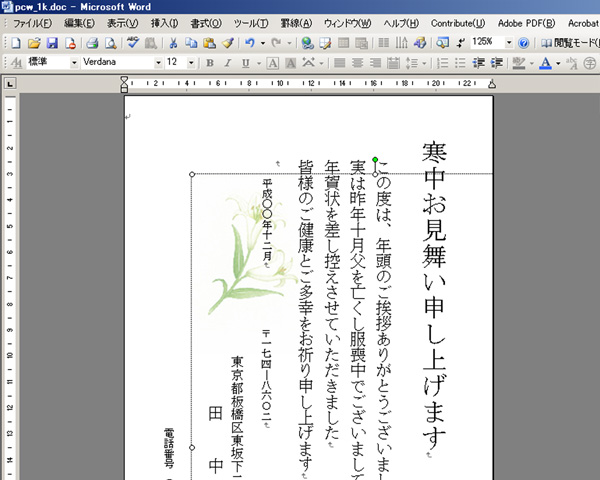Run spelling and grammar check

tap(133, 42)
